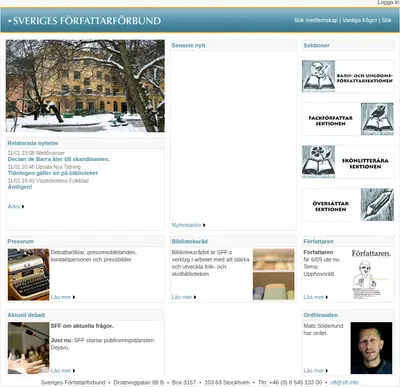Open news Declan de Barra åter till skandinavien
The image size is (400, 387).
(59, 159)
